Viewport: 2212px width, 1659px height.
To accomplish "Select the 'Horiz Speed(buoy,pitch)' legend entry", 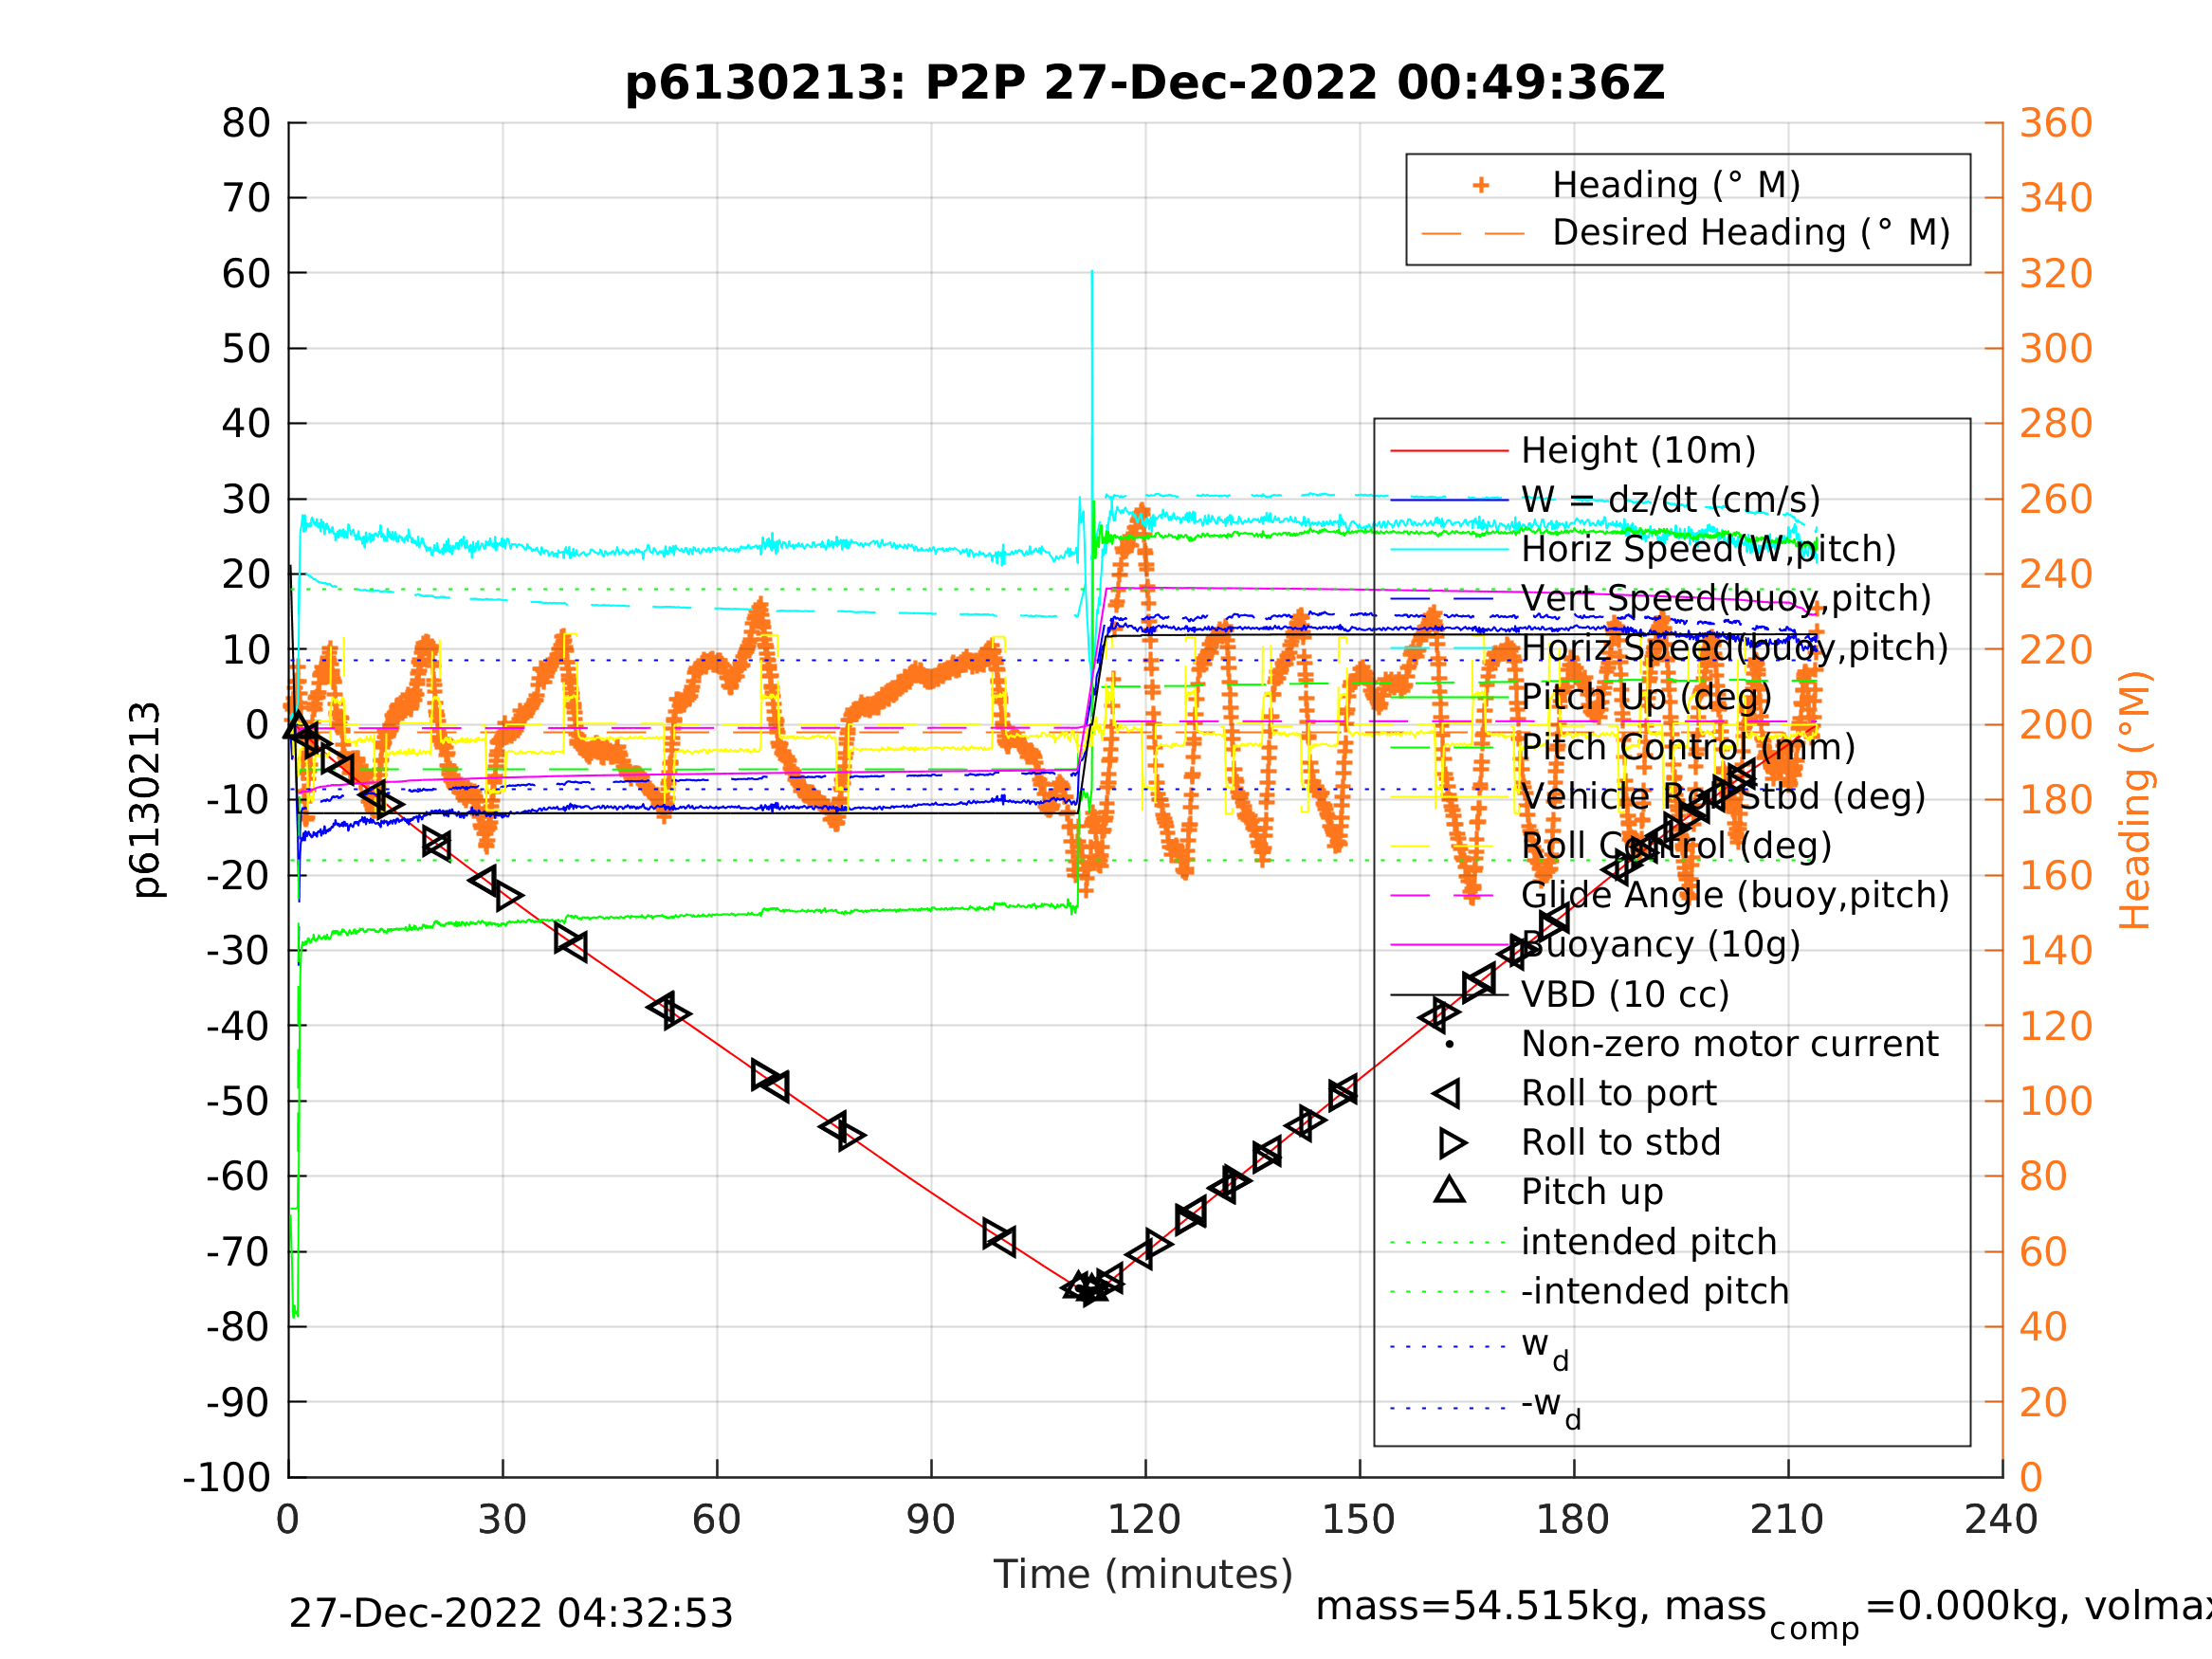I will (x=1734, y=648).
